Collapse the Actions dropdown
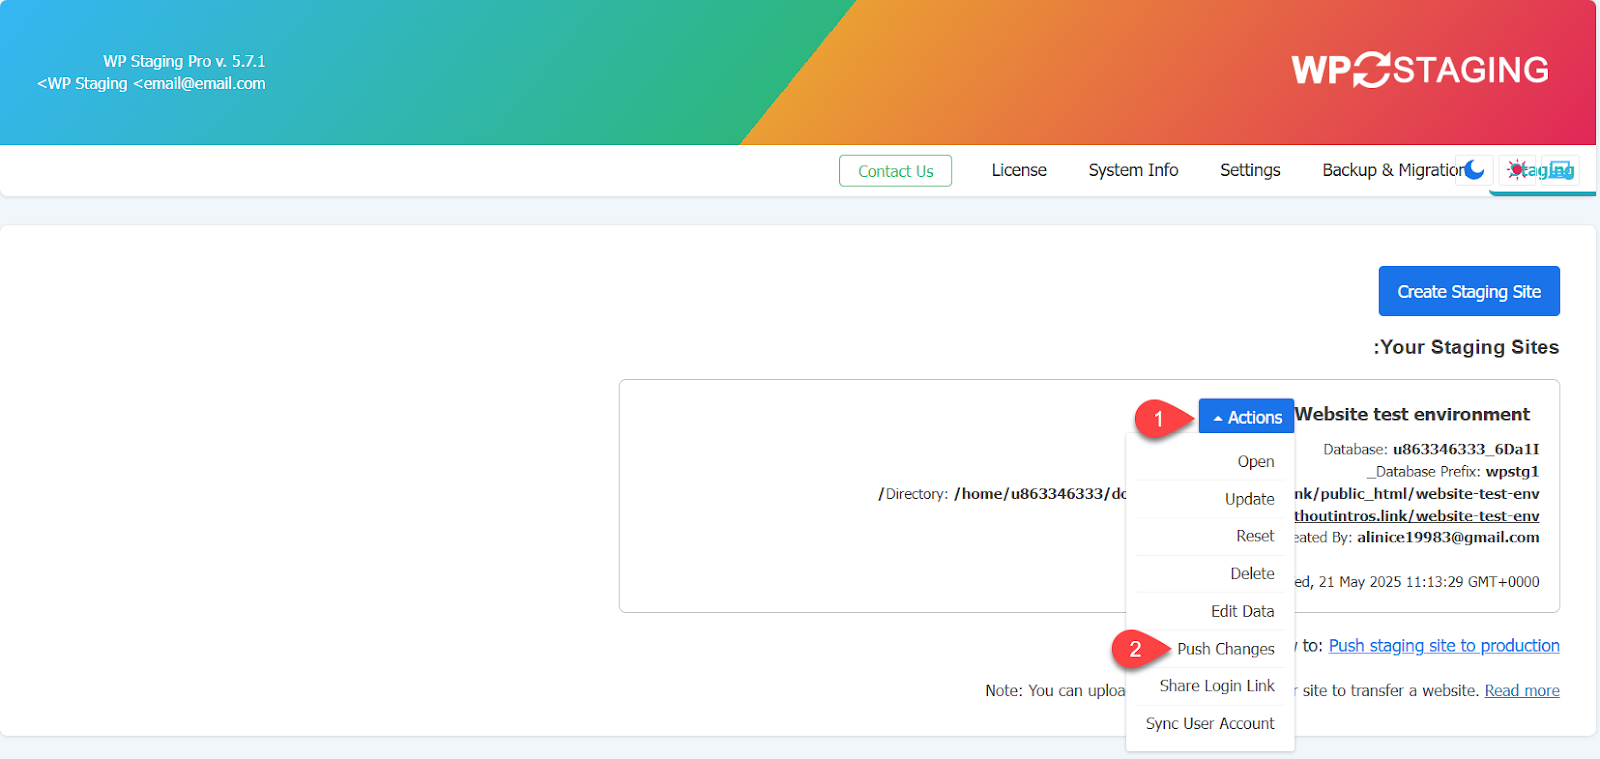Image resolution: width=1600 pixels, height=759 pixels. pyautogui.click(x=1246, y=417)
